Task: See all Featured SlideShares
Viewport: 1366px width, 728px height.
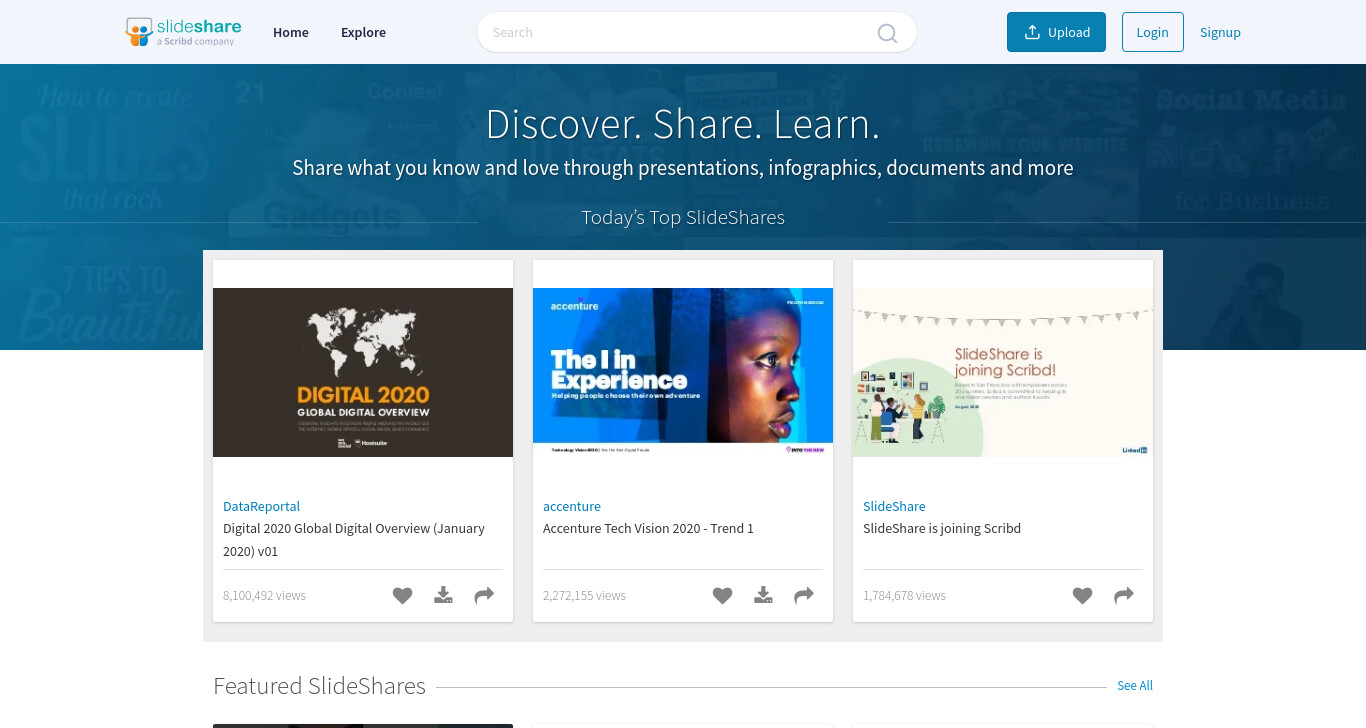Action: [x=1135, y=686]
